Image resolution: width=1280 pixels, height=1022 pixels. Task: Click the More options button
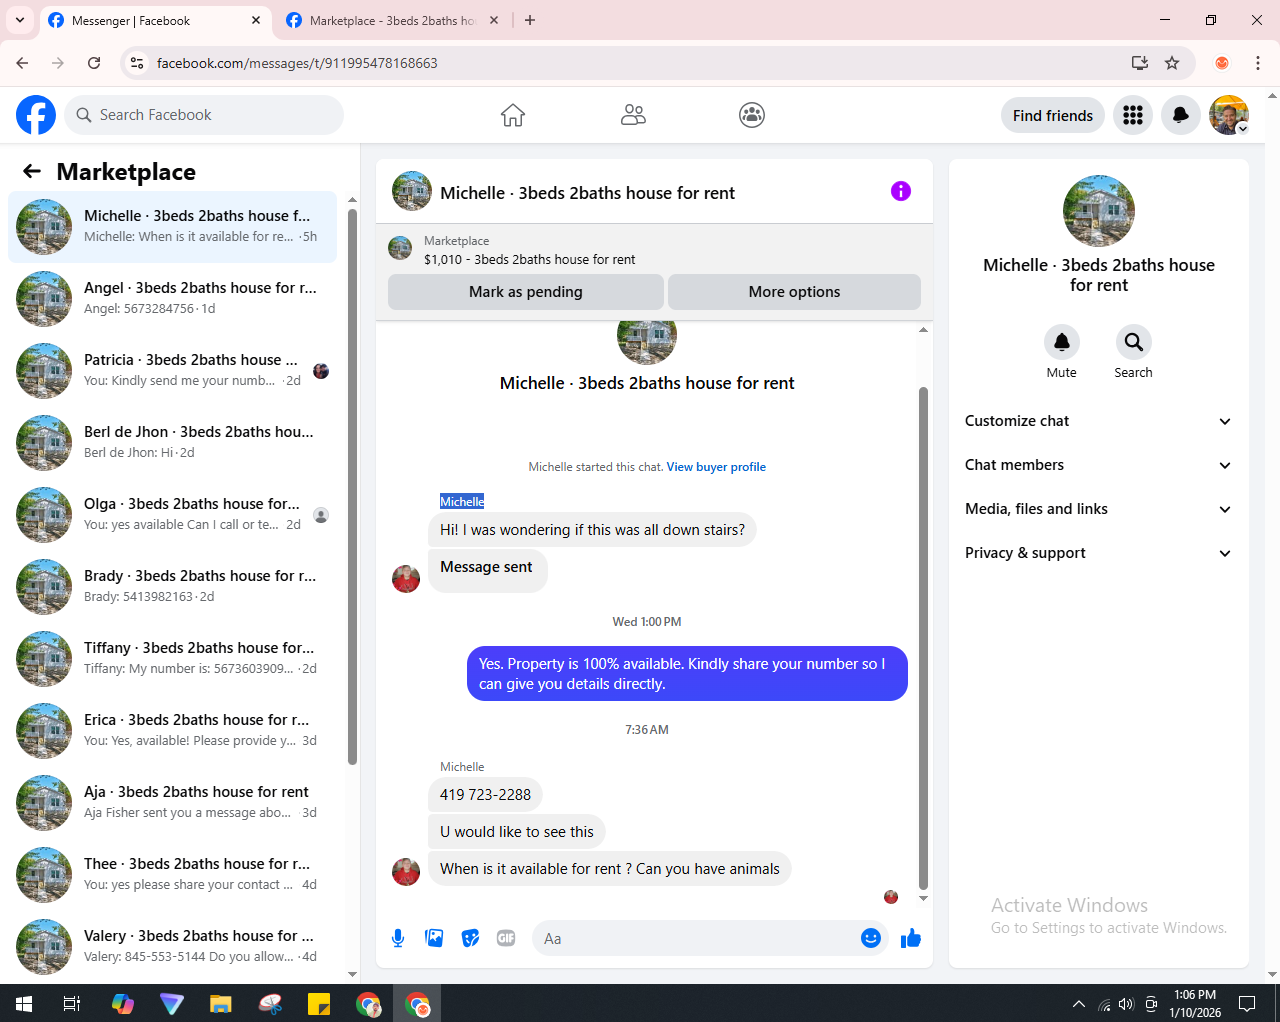(x=794, y=292)
